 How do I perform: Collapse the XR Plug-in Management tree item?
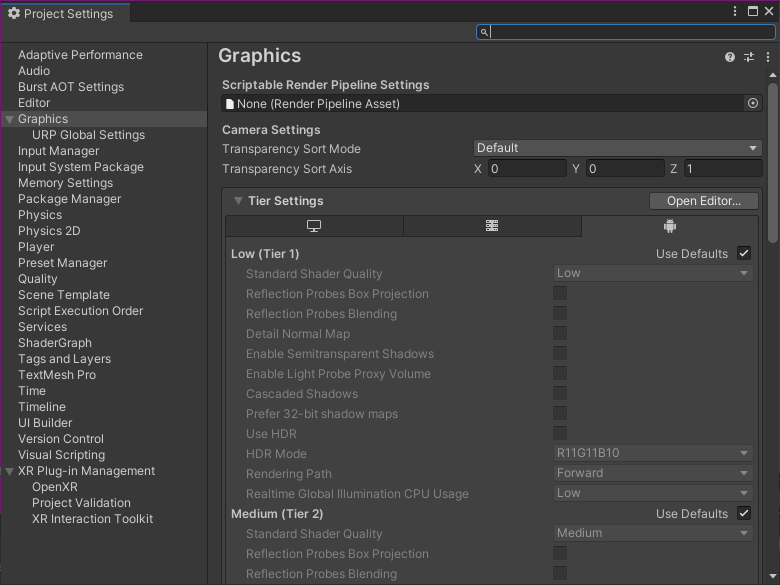[10, 471]
